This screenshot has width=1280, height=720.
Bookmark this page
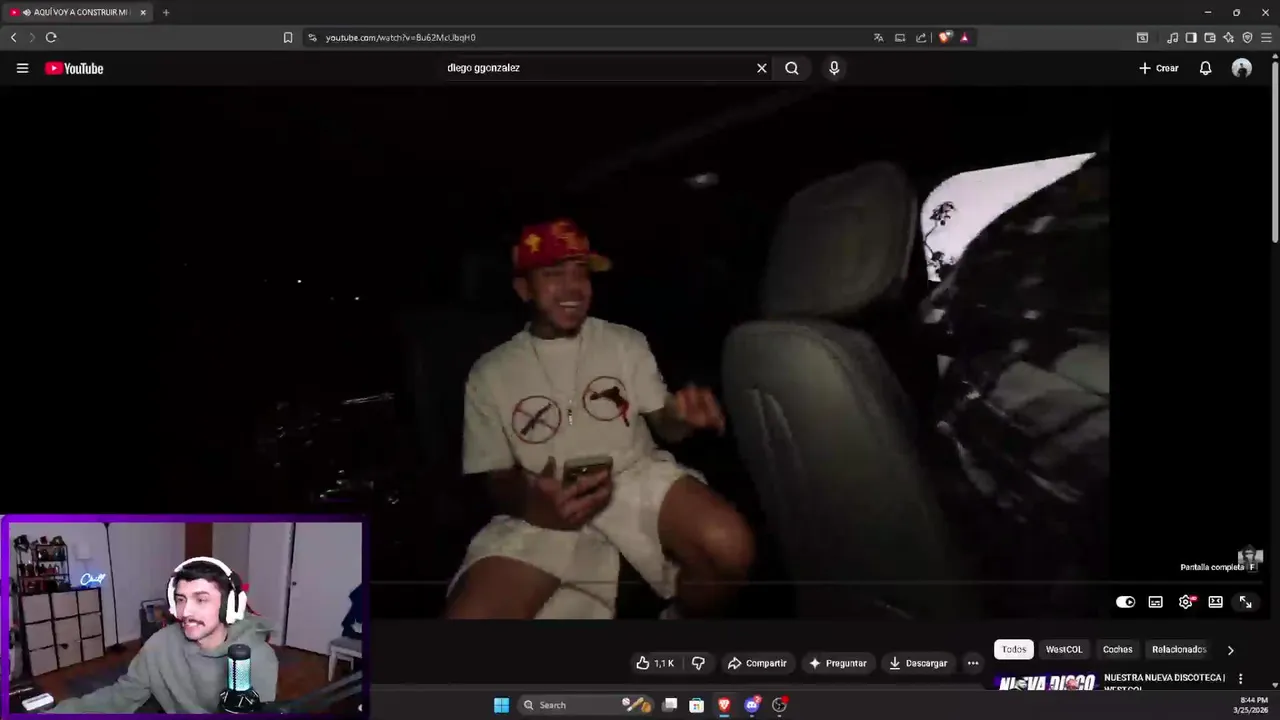click(288, 37)
